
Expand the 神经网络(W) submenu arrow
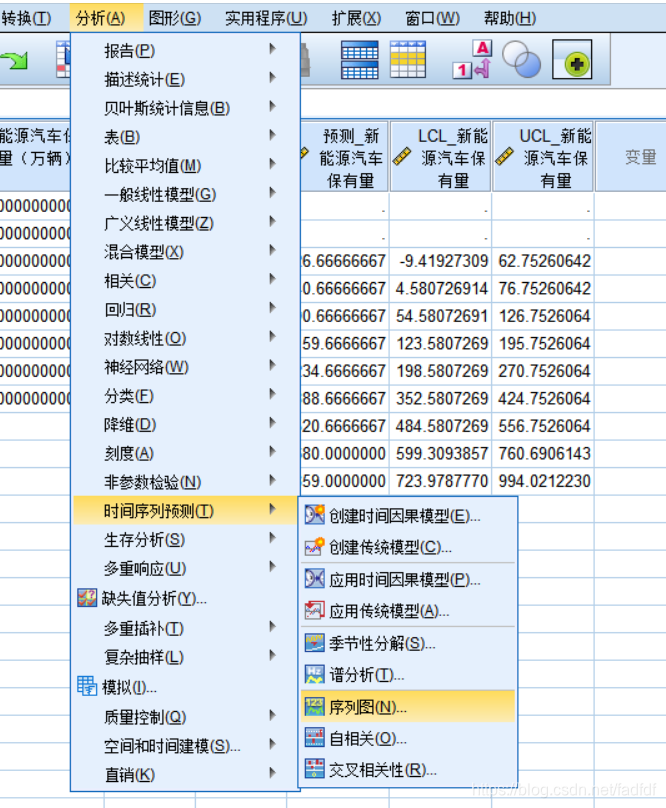[x=273, y=366]
